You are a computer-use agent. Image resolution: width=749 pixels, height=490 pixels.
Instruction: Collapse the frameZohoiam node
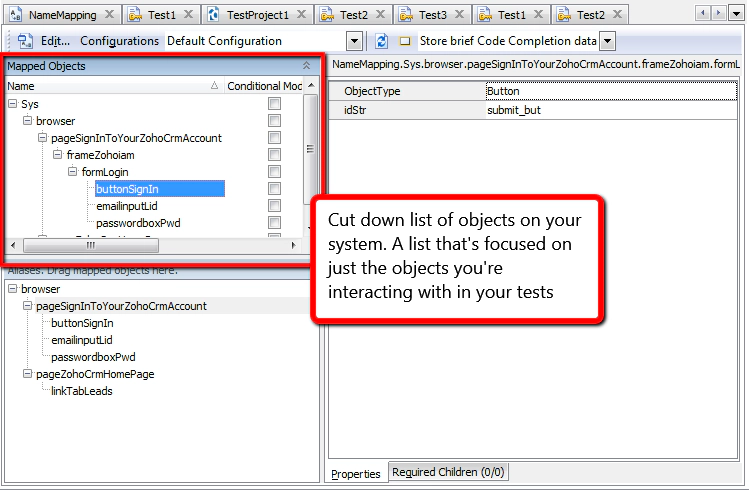point(58,154)
